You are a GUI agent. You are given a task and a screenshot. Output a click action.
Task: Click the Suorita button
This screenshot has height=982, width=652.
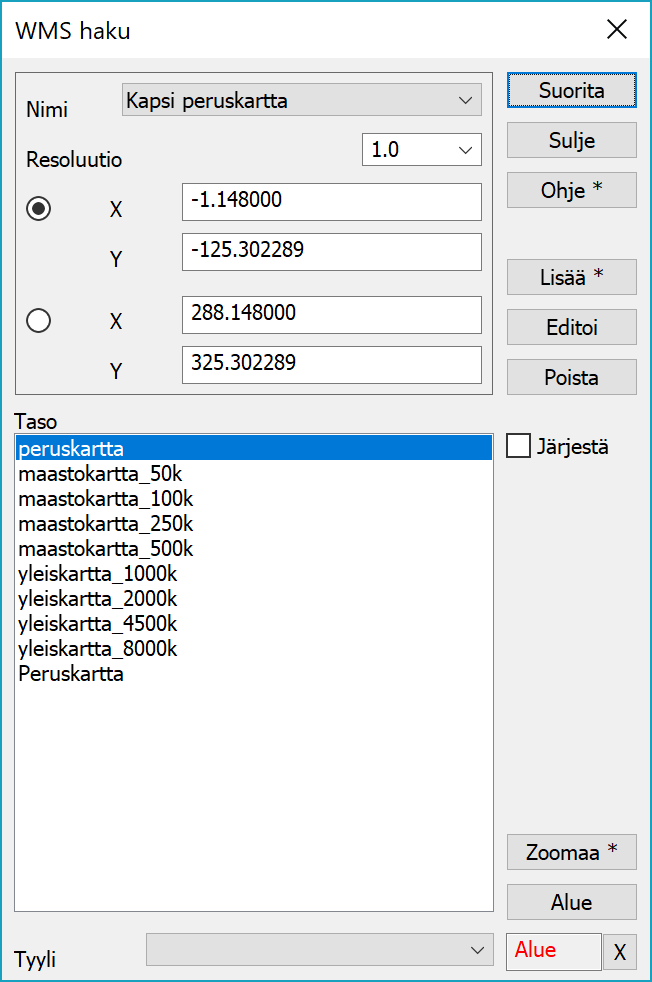pos(571,90)
